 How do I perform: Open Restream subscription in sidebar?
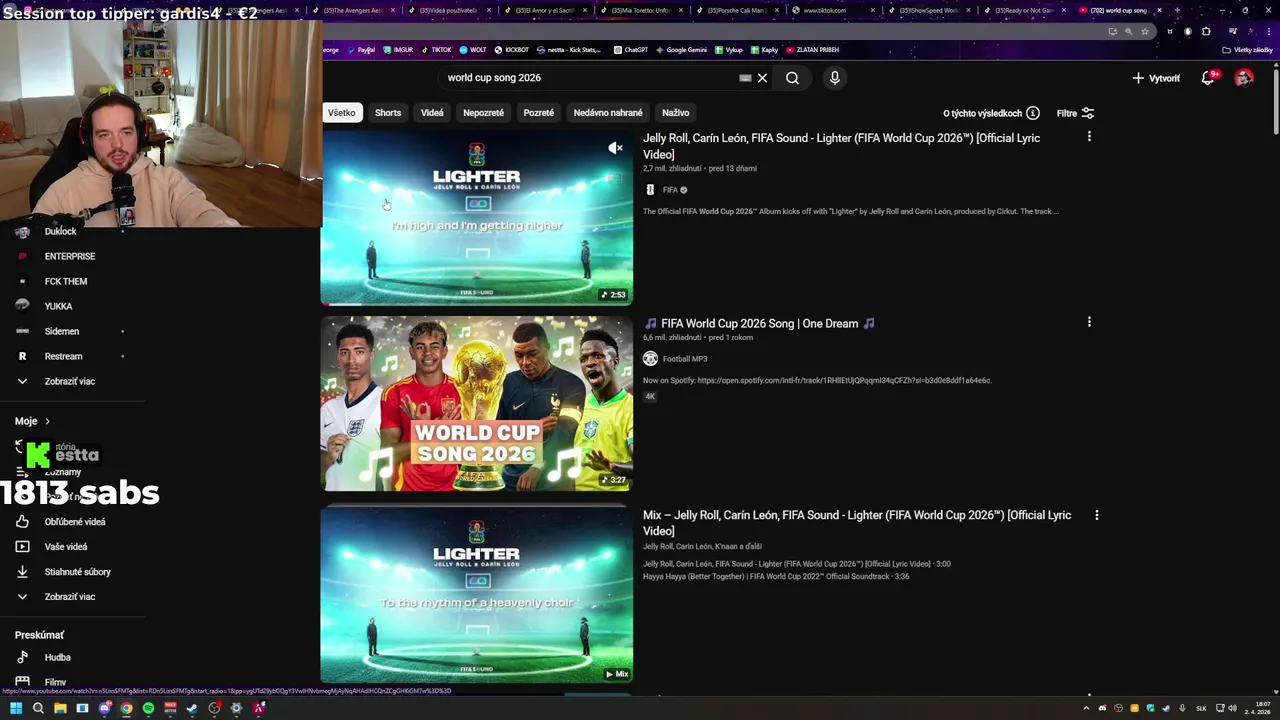[64, 356]
